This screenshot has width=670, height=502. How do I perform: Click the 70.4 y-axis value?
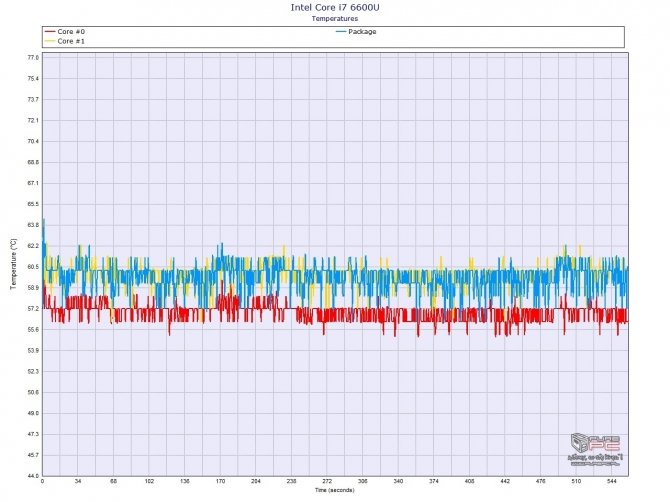33,141
